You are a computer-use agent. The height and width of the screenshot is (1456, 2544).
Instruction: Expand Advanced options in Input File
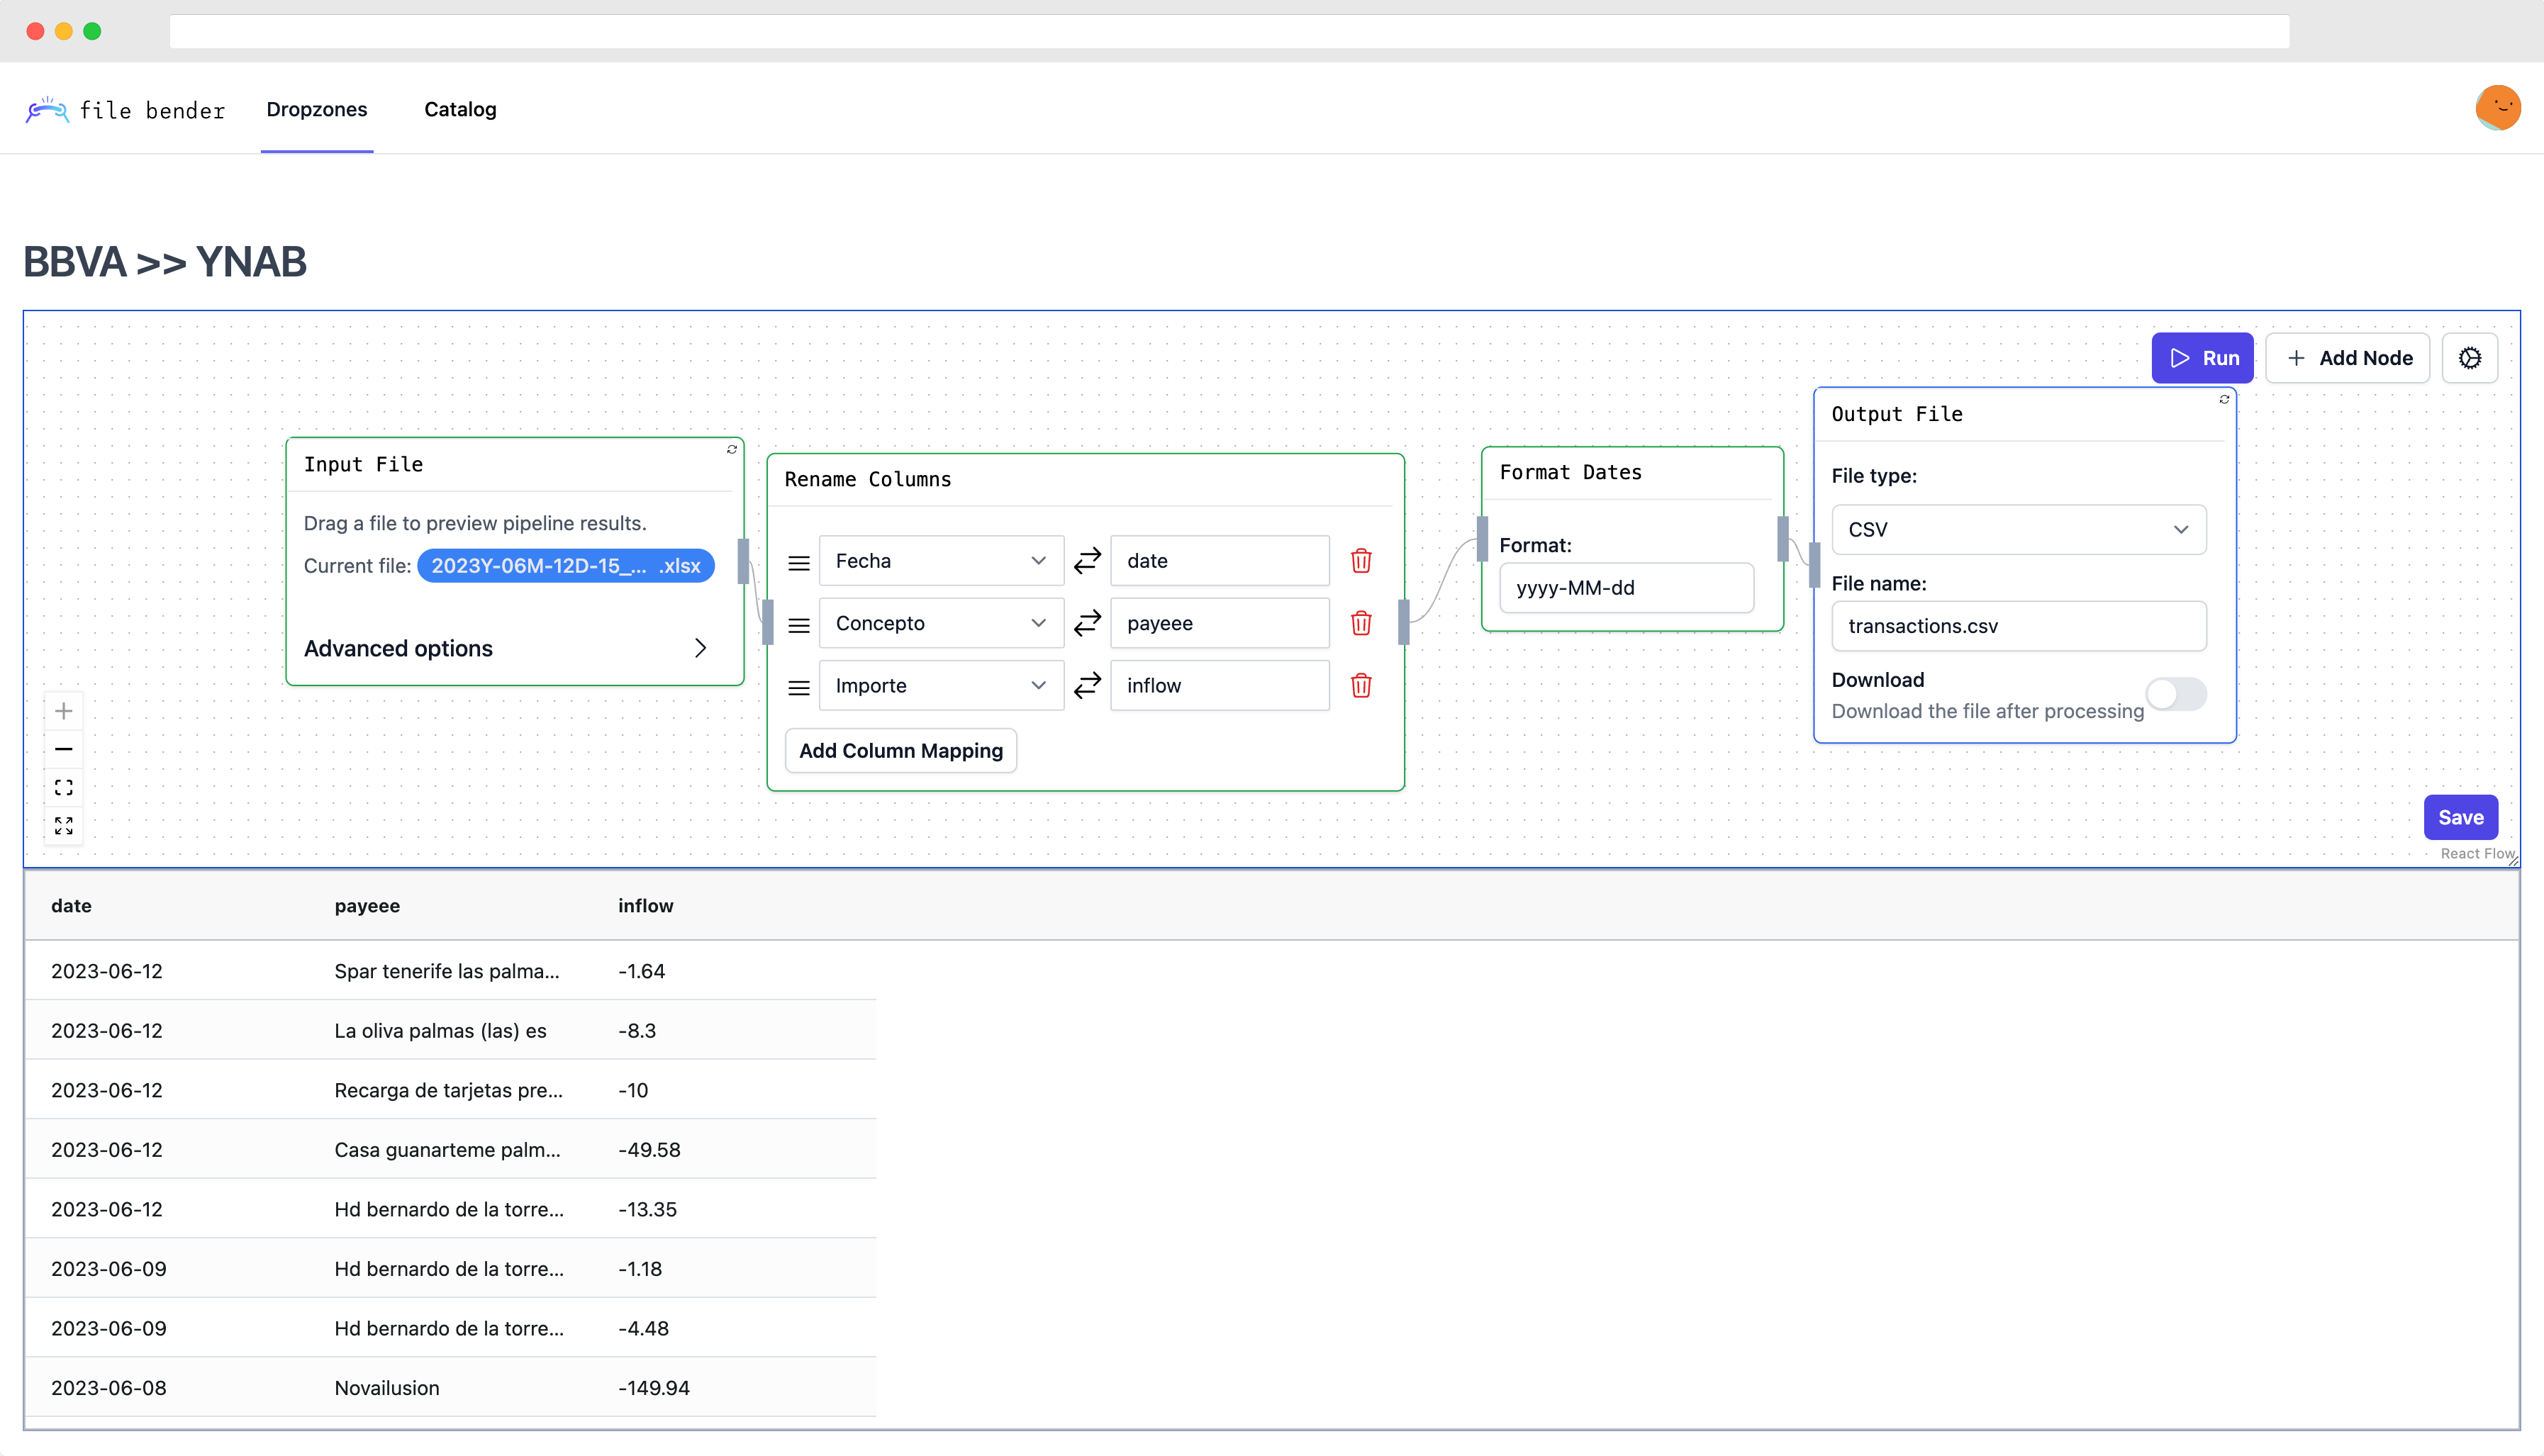(506, 648)
